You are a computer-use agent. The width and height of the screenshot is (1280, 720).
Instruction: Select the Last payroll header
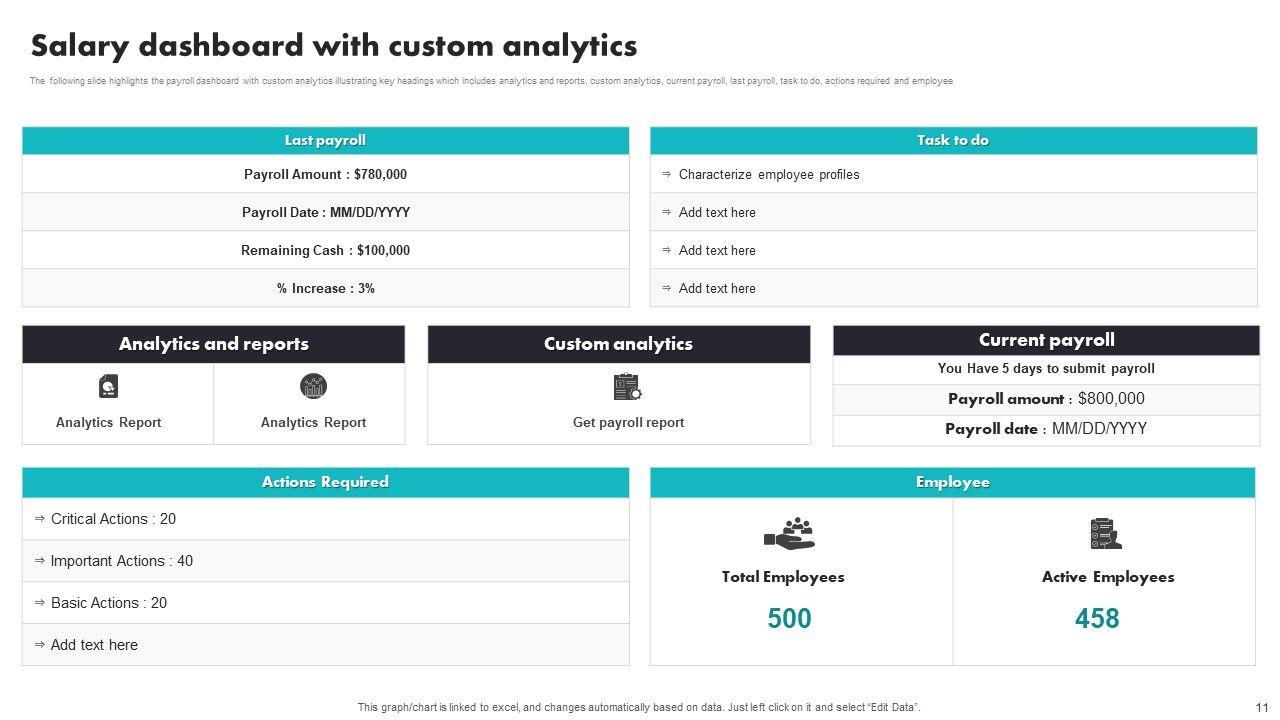[x=325, y=141]
